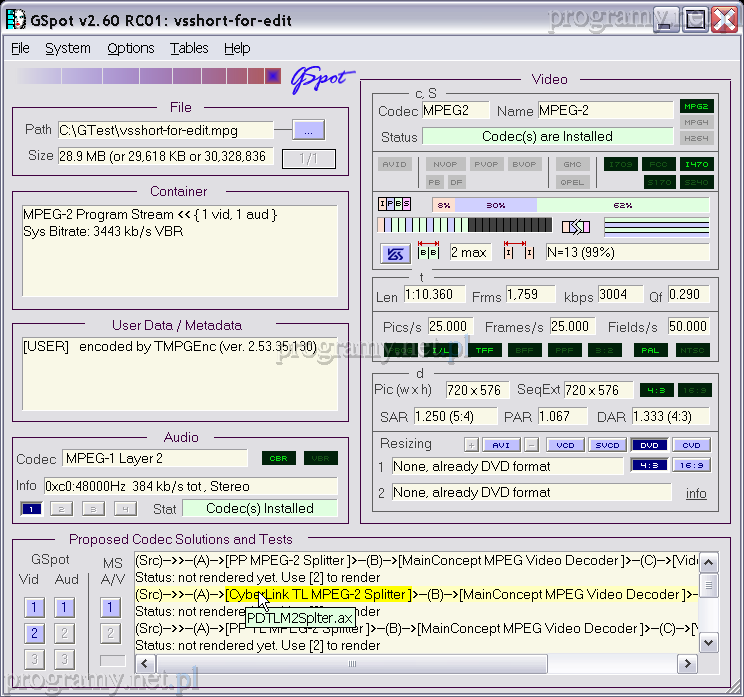The height and width of the screenshot is (697, 744).
Task: Click the IPBS frame type icon
Action: 394,204
